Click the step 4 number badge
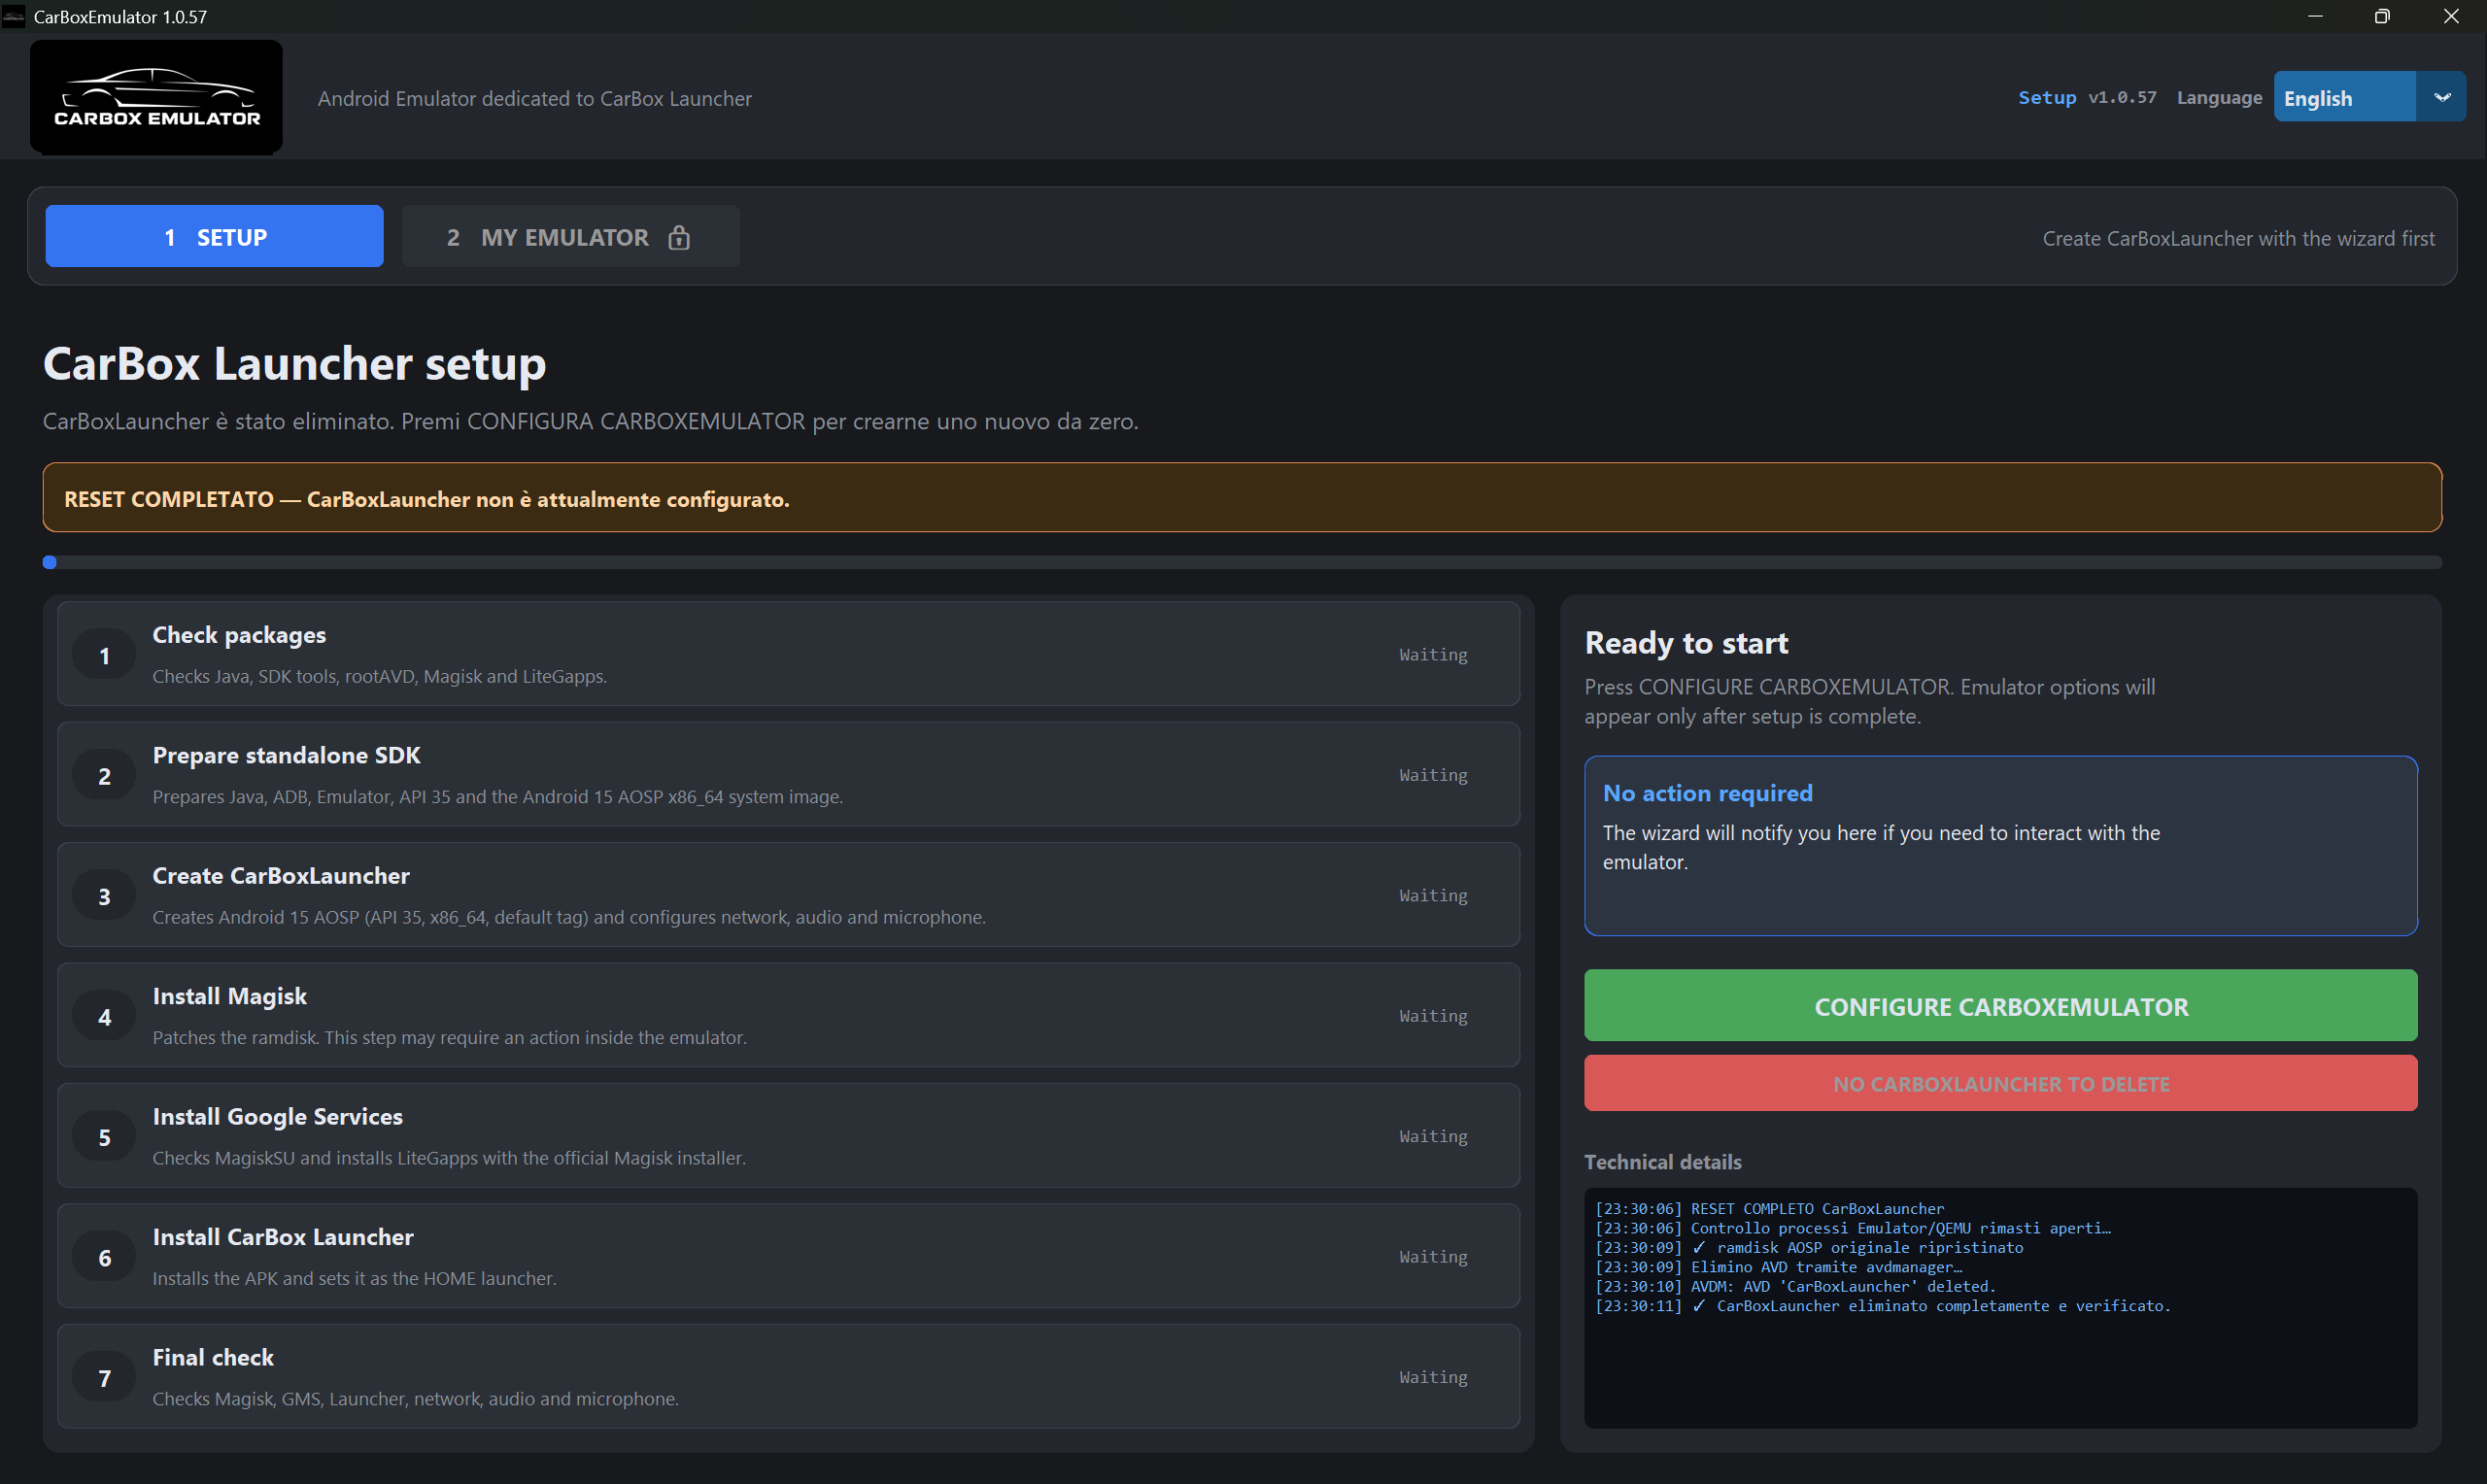The image size is (2487, 1484). click(104, 1016)
